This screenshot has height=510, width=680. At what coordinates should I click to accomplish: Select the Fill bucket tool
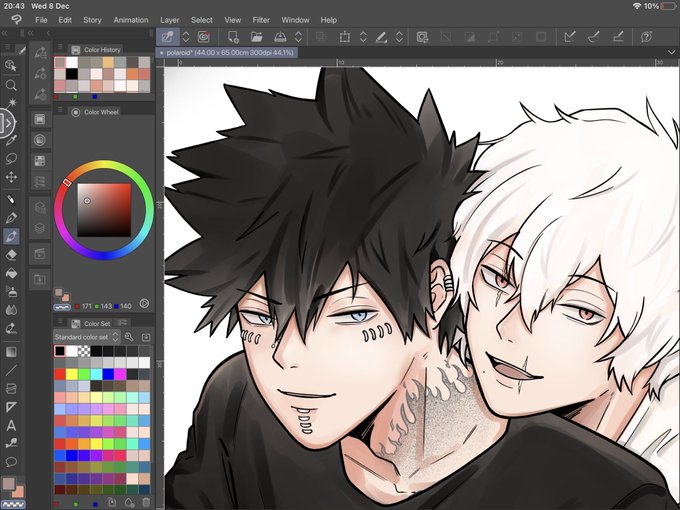click(11, 273)
